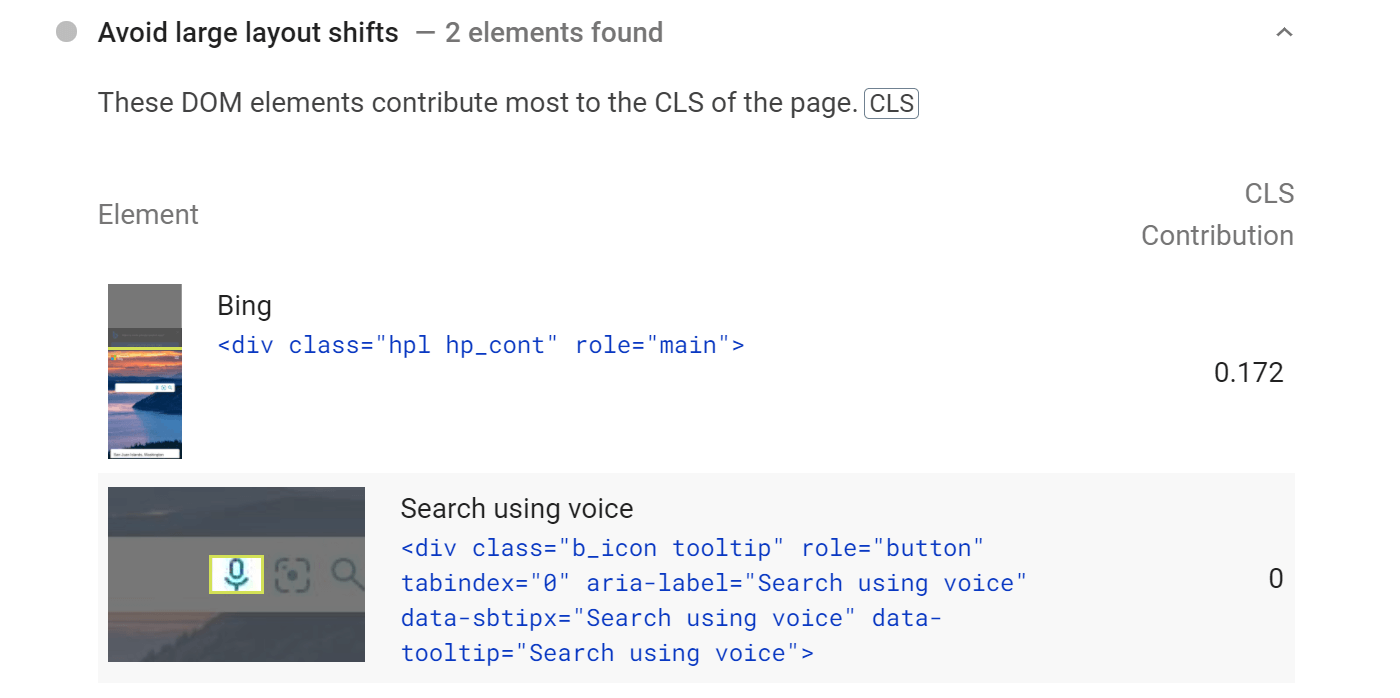Select the Element column header
The width and height of the screenshot is (1400, 698).
tap(148, 214)
